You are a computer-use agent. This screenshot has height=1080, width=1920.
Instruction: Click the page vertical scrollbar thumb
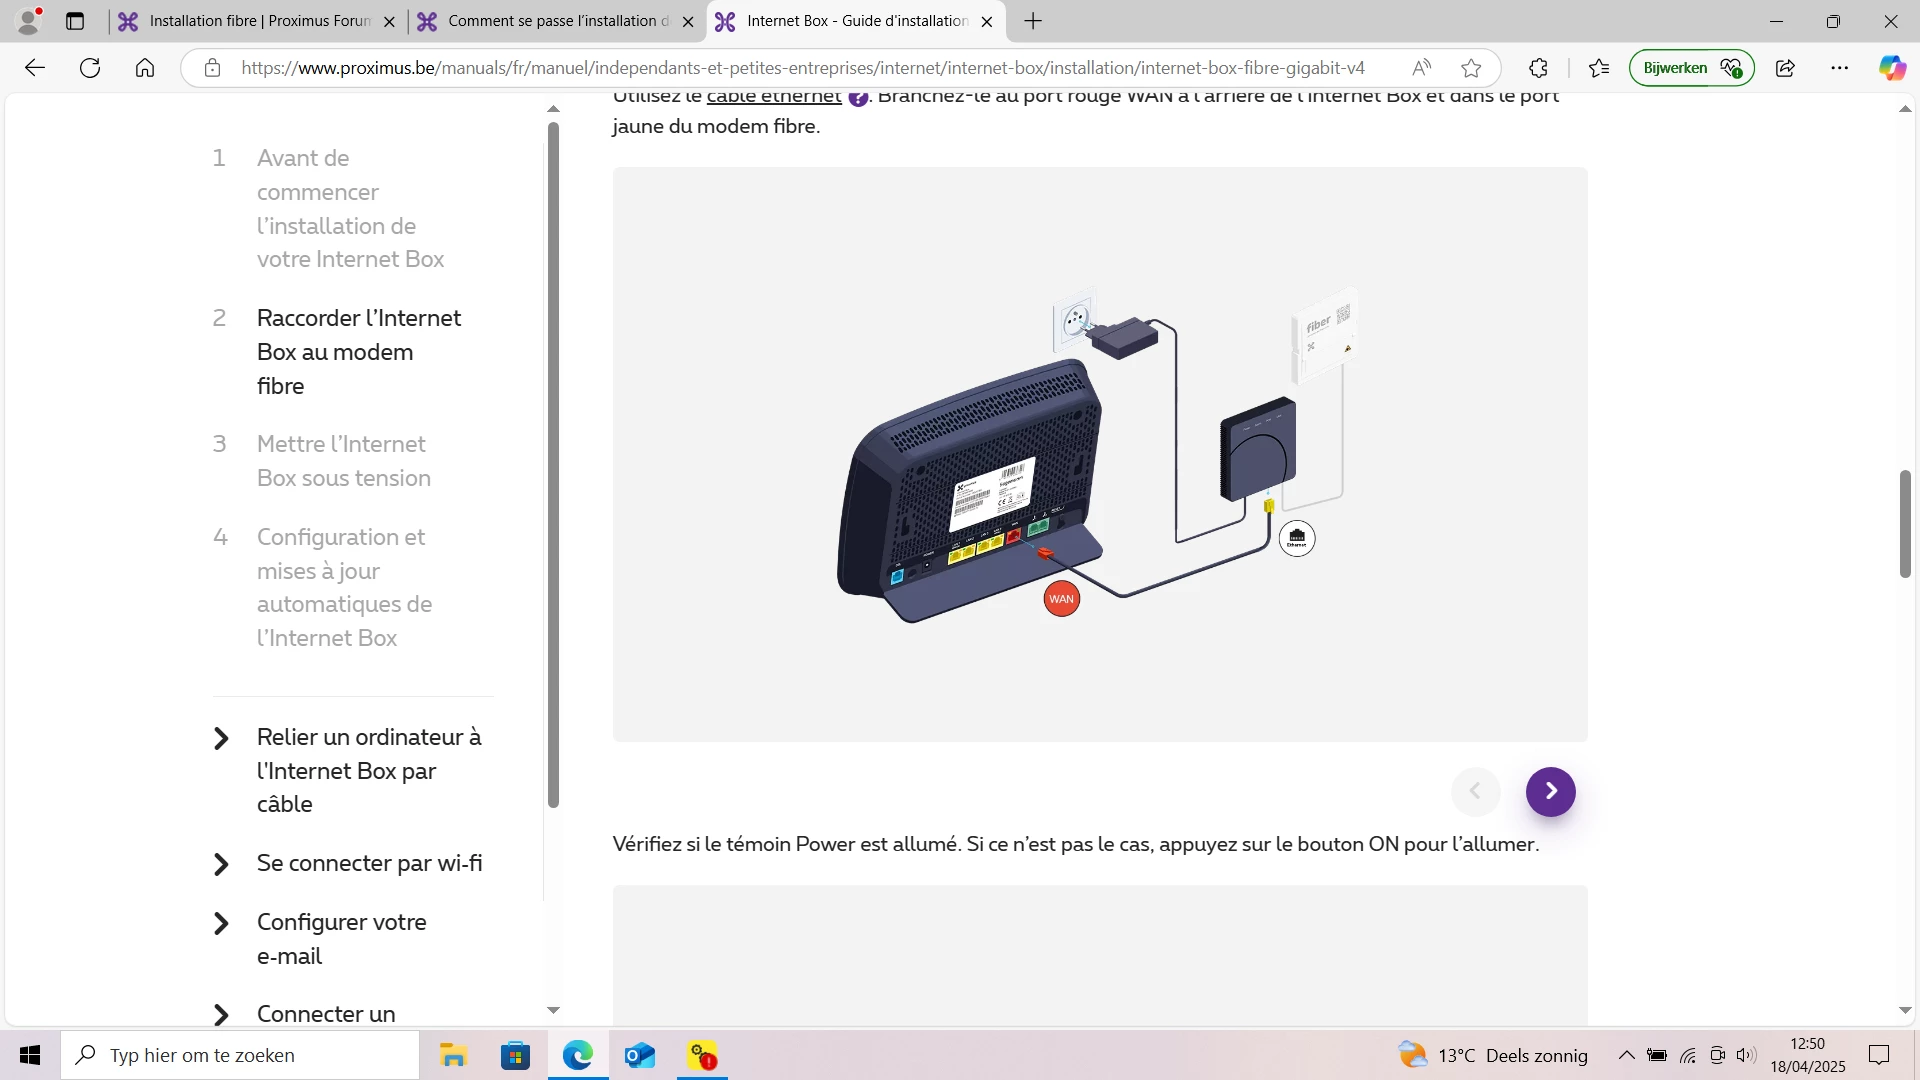coord(1905,523)
